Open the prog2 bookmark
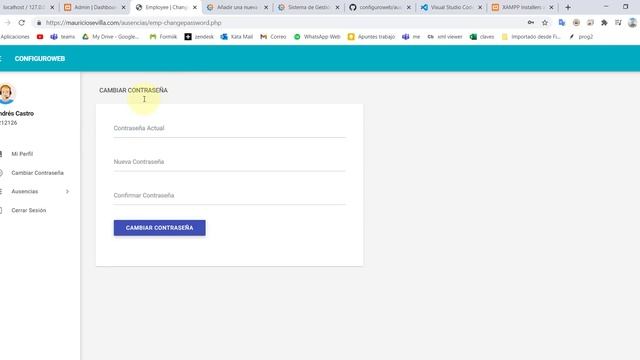 pos(581,37)
